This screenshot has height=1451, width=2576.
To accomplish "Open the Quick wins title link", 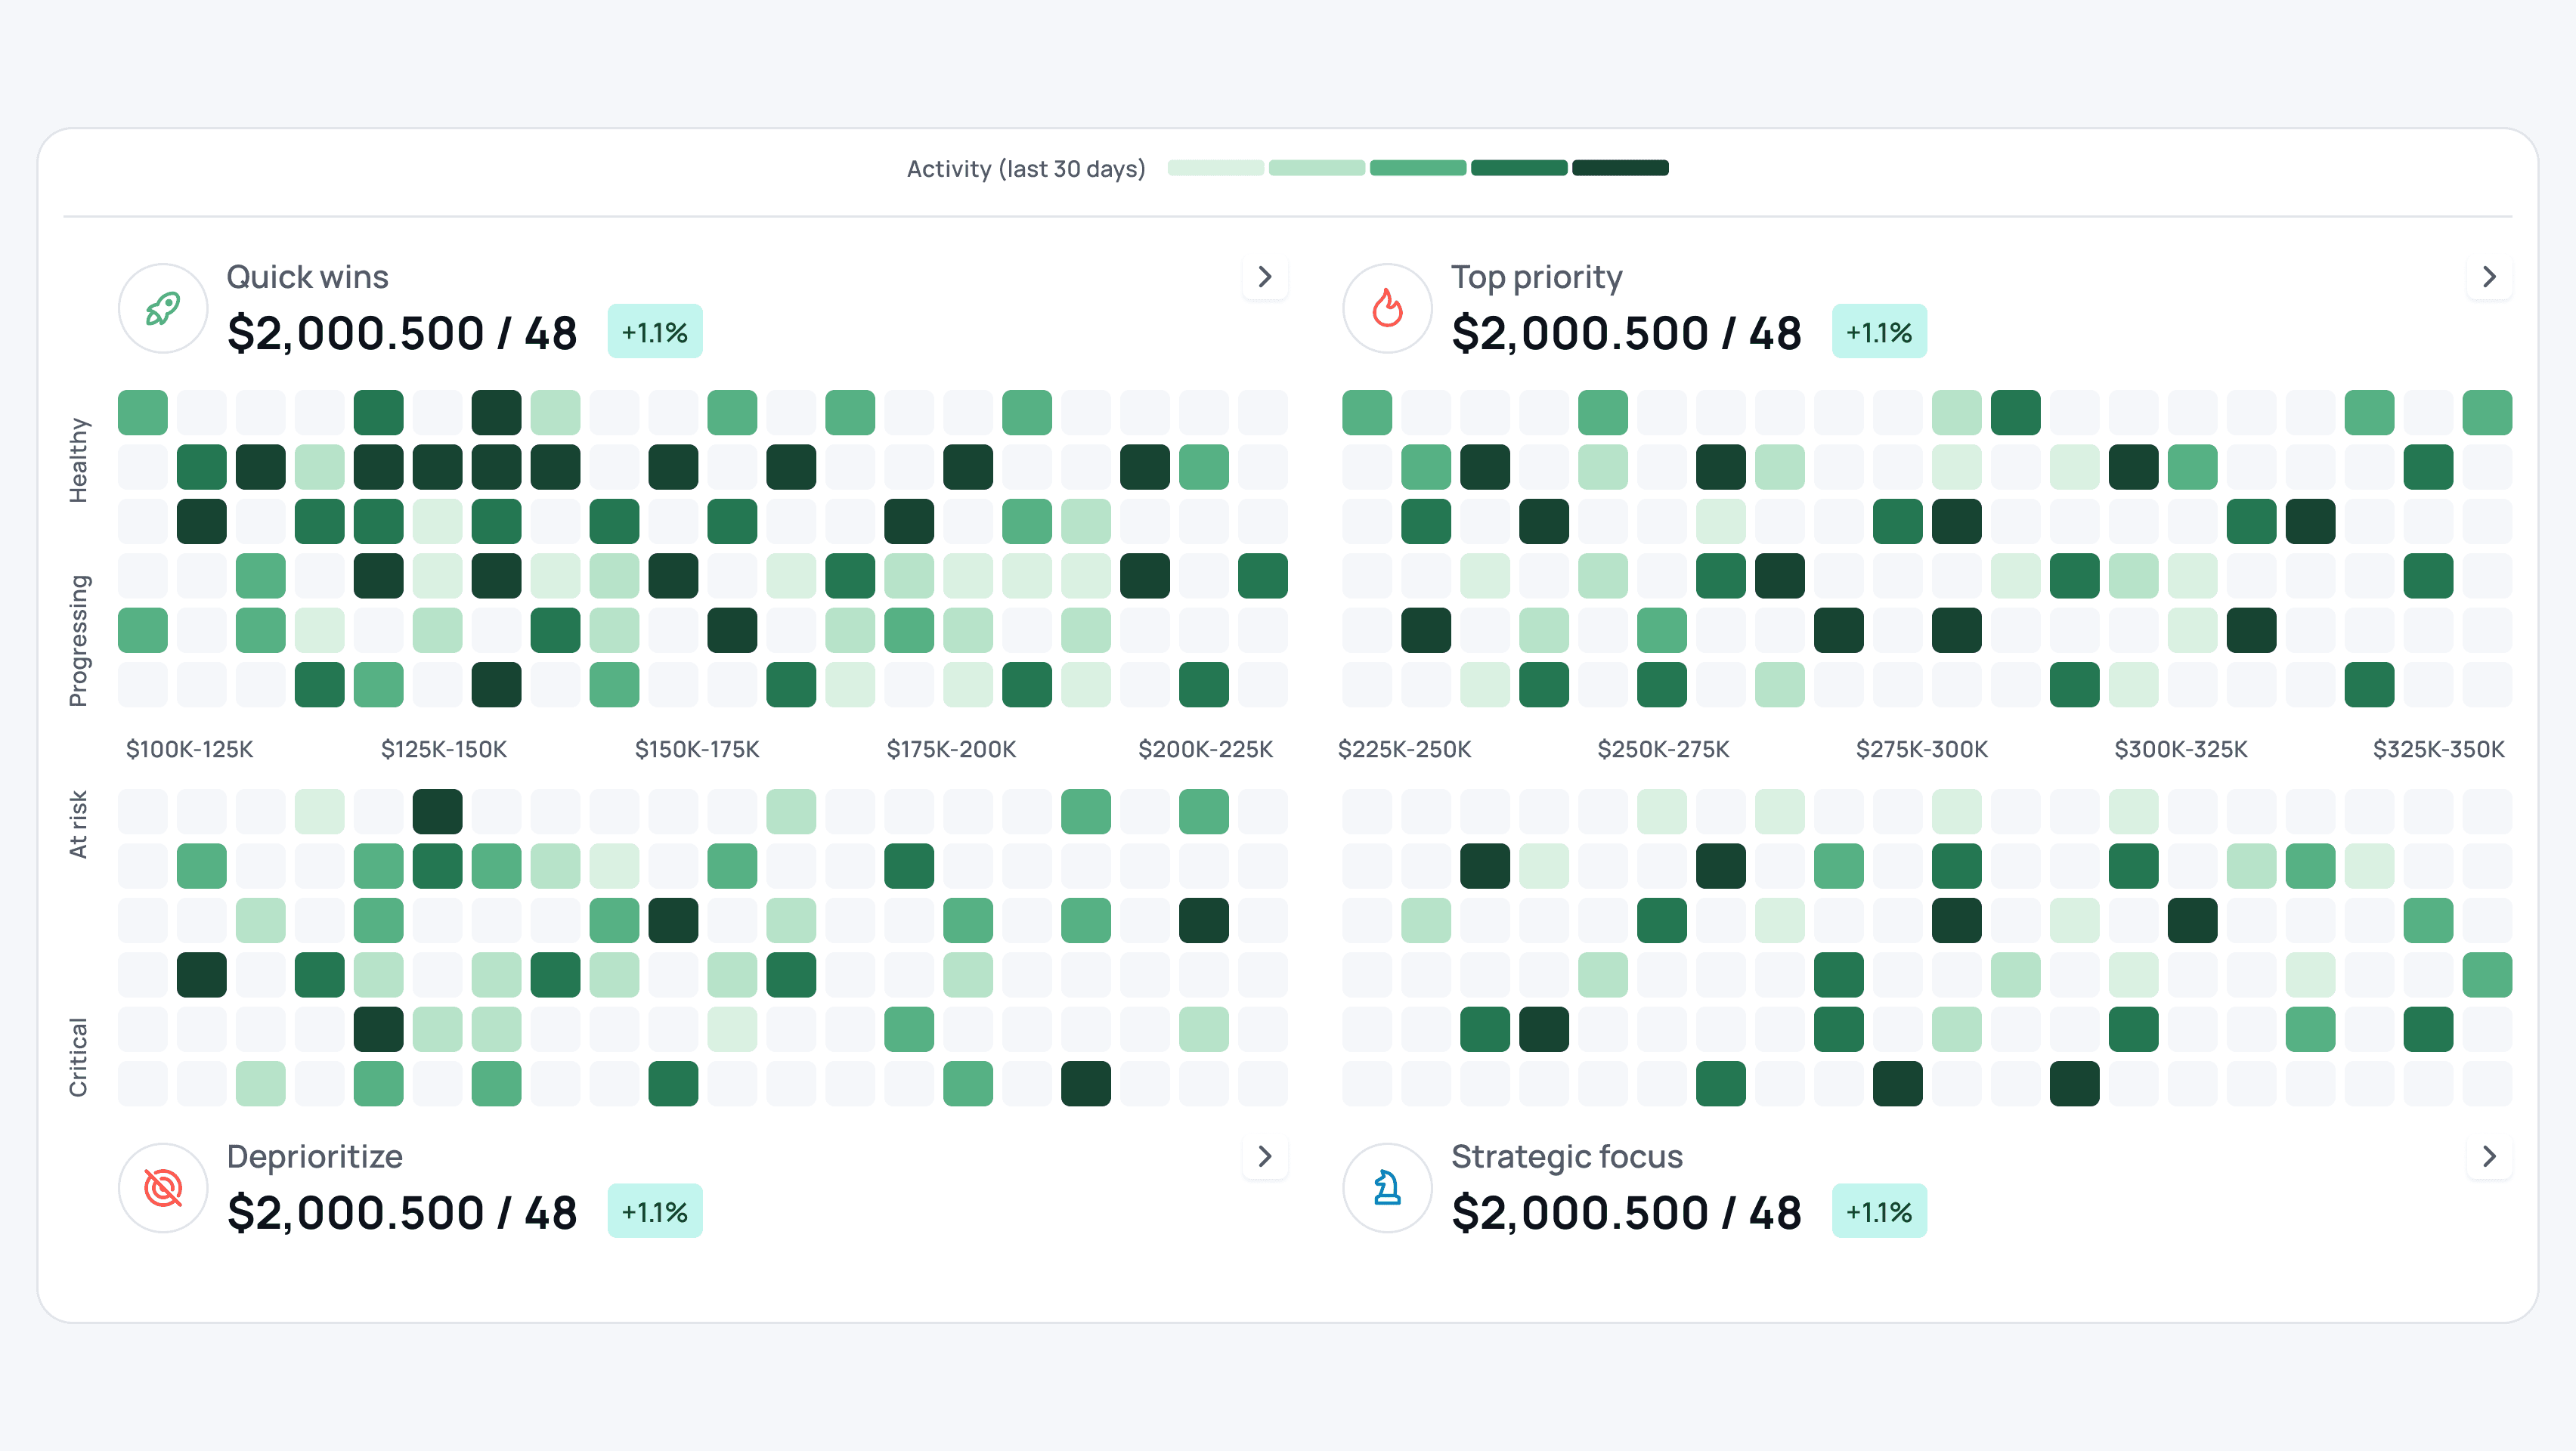I will coord(307,277).
